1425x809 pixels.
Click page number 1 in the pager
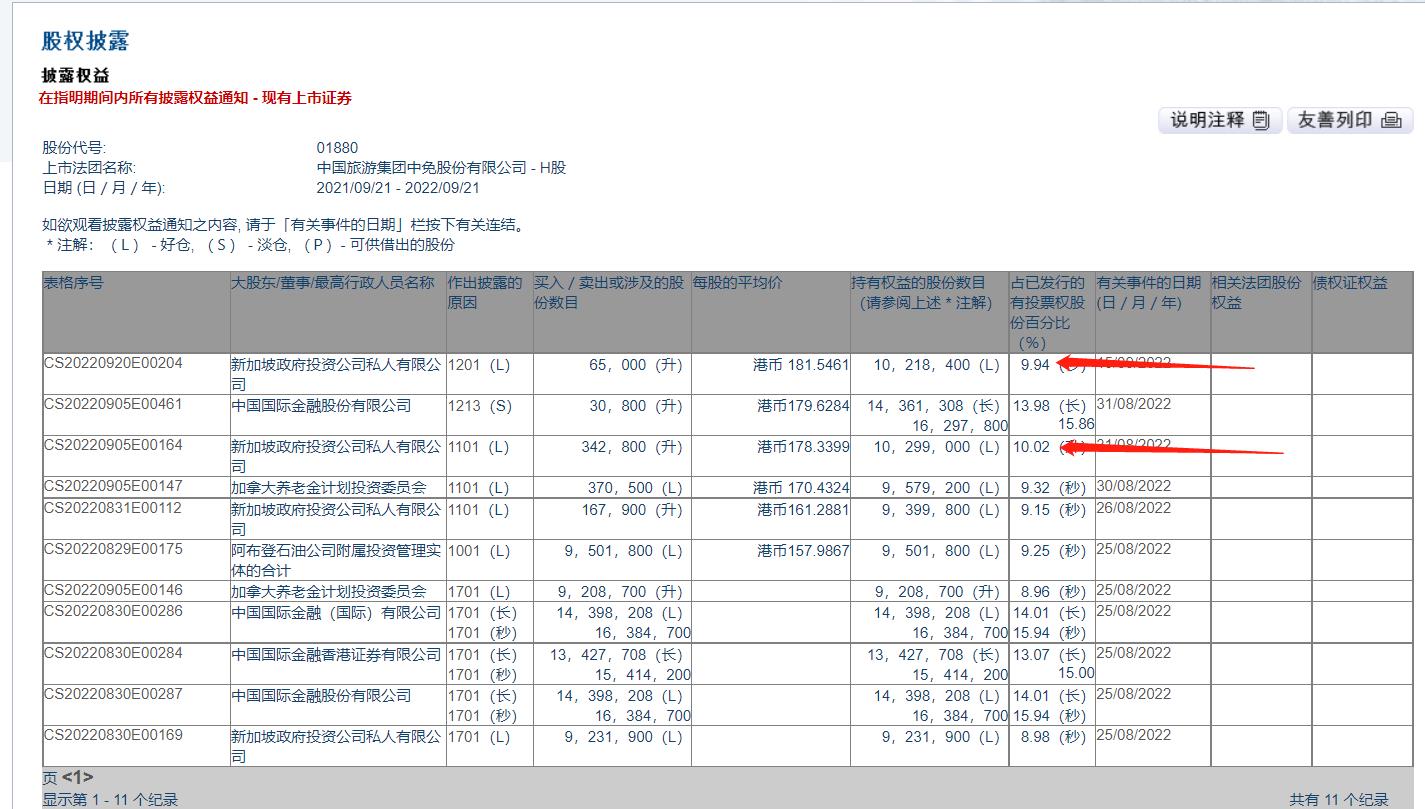pos(77,777)
